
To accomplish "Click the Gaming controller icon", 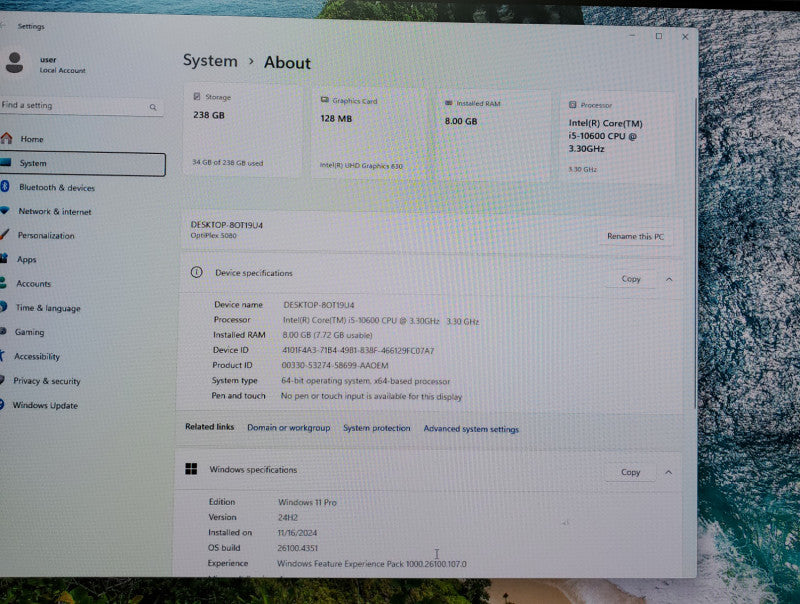I will [3, 331].
